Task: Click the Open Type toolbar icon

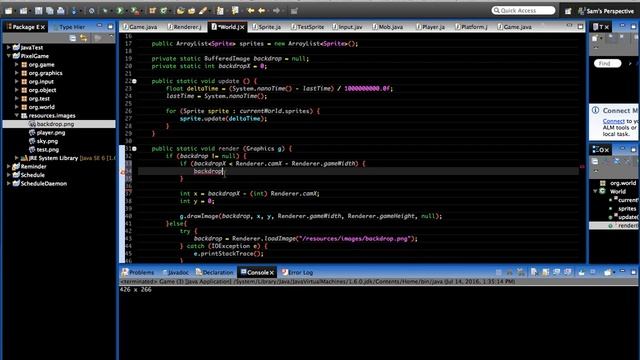Action: pyautogui.click(x=180, y=11)
